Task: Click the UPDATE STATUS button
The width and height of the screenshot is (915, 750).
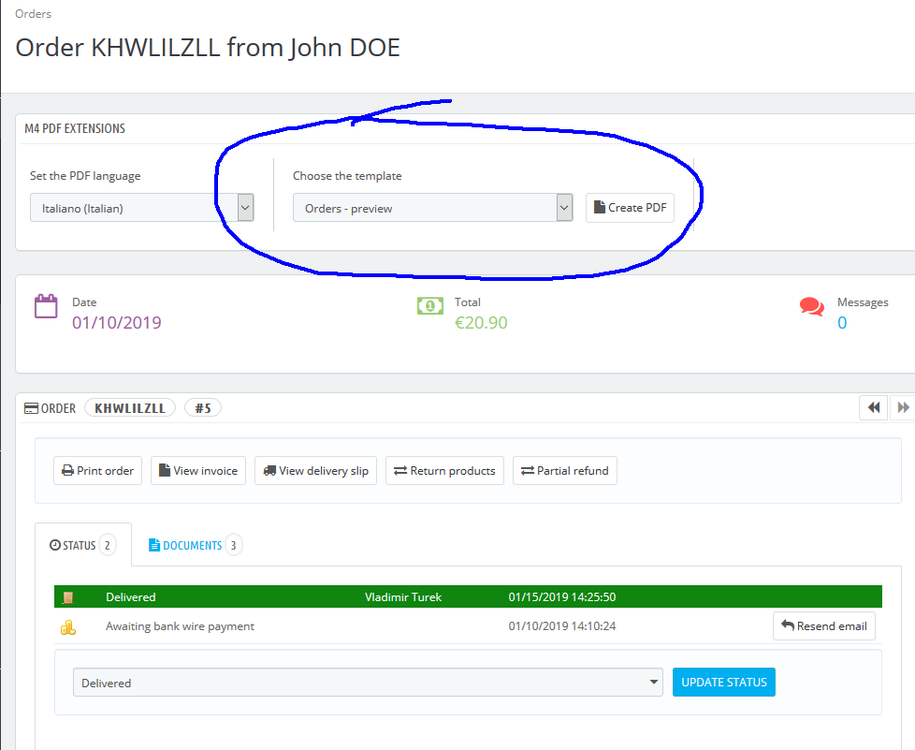Action: (724, 682)
